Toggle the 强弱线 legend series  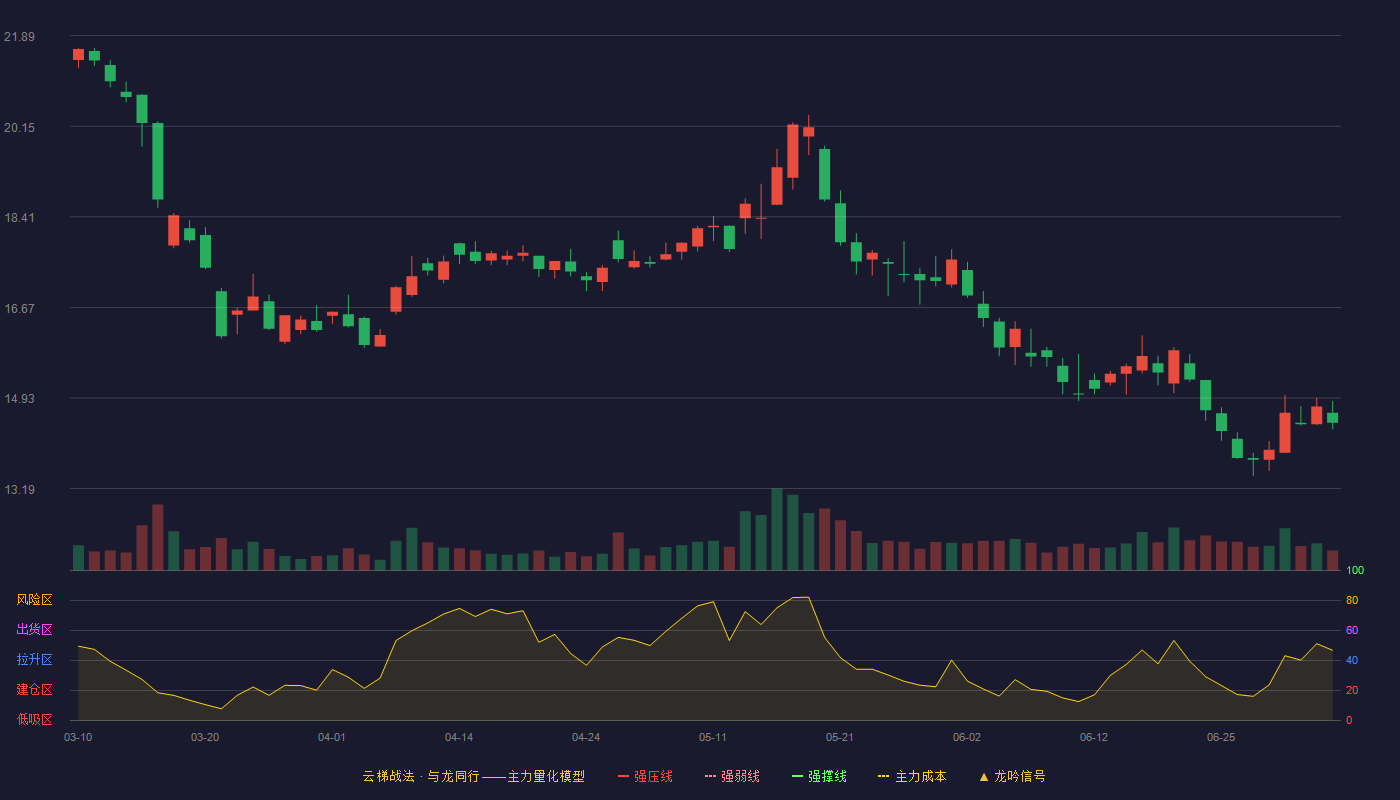[x=732, y=776]
